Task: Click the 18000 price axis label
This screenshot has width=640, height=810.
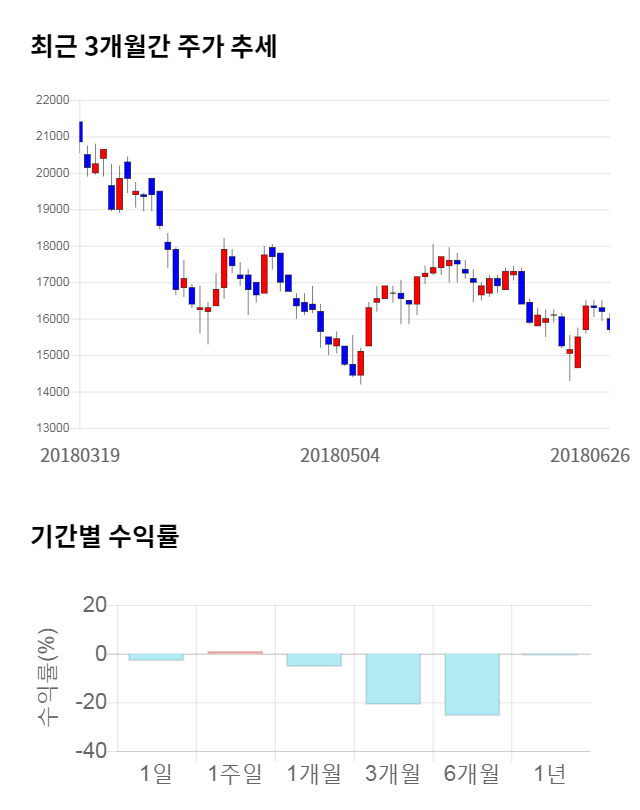Action: tap(51, 246)
